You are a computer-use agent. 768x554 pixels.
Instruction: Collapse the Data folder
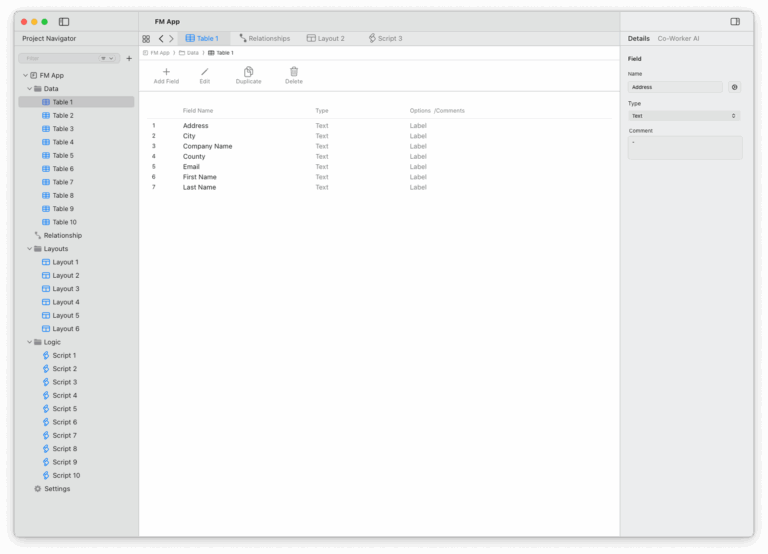(x=29, y=89)
